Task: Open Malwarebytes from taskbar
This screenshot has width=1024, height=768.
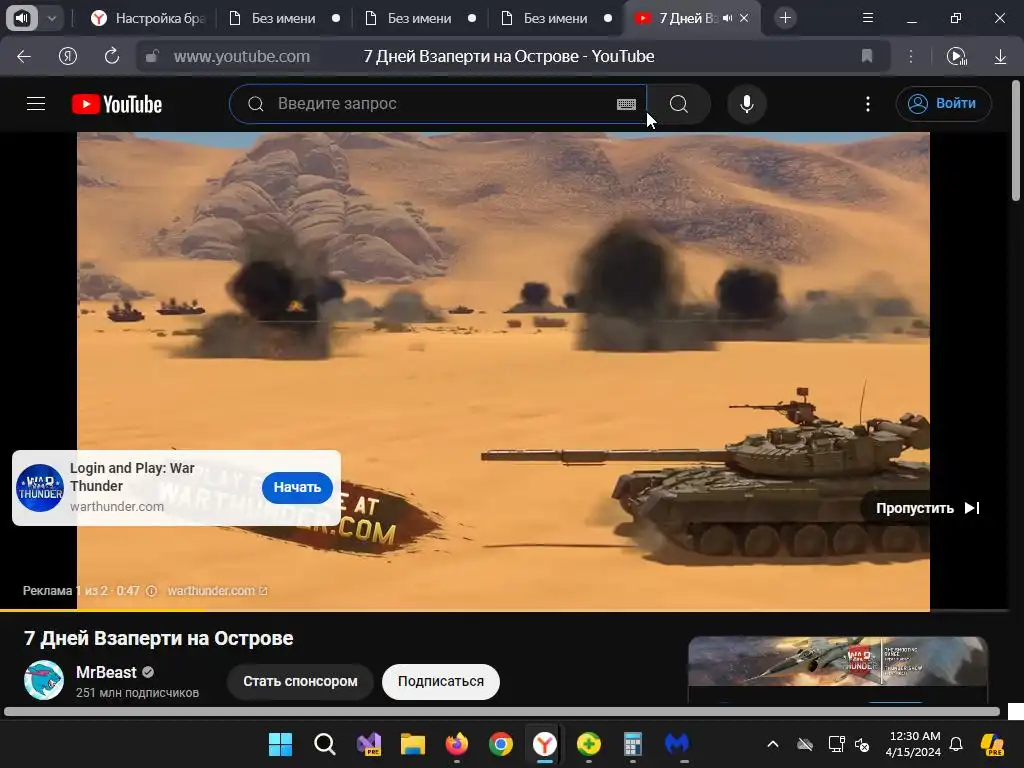Action: pyautogui.click(x=677, y=744)
